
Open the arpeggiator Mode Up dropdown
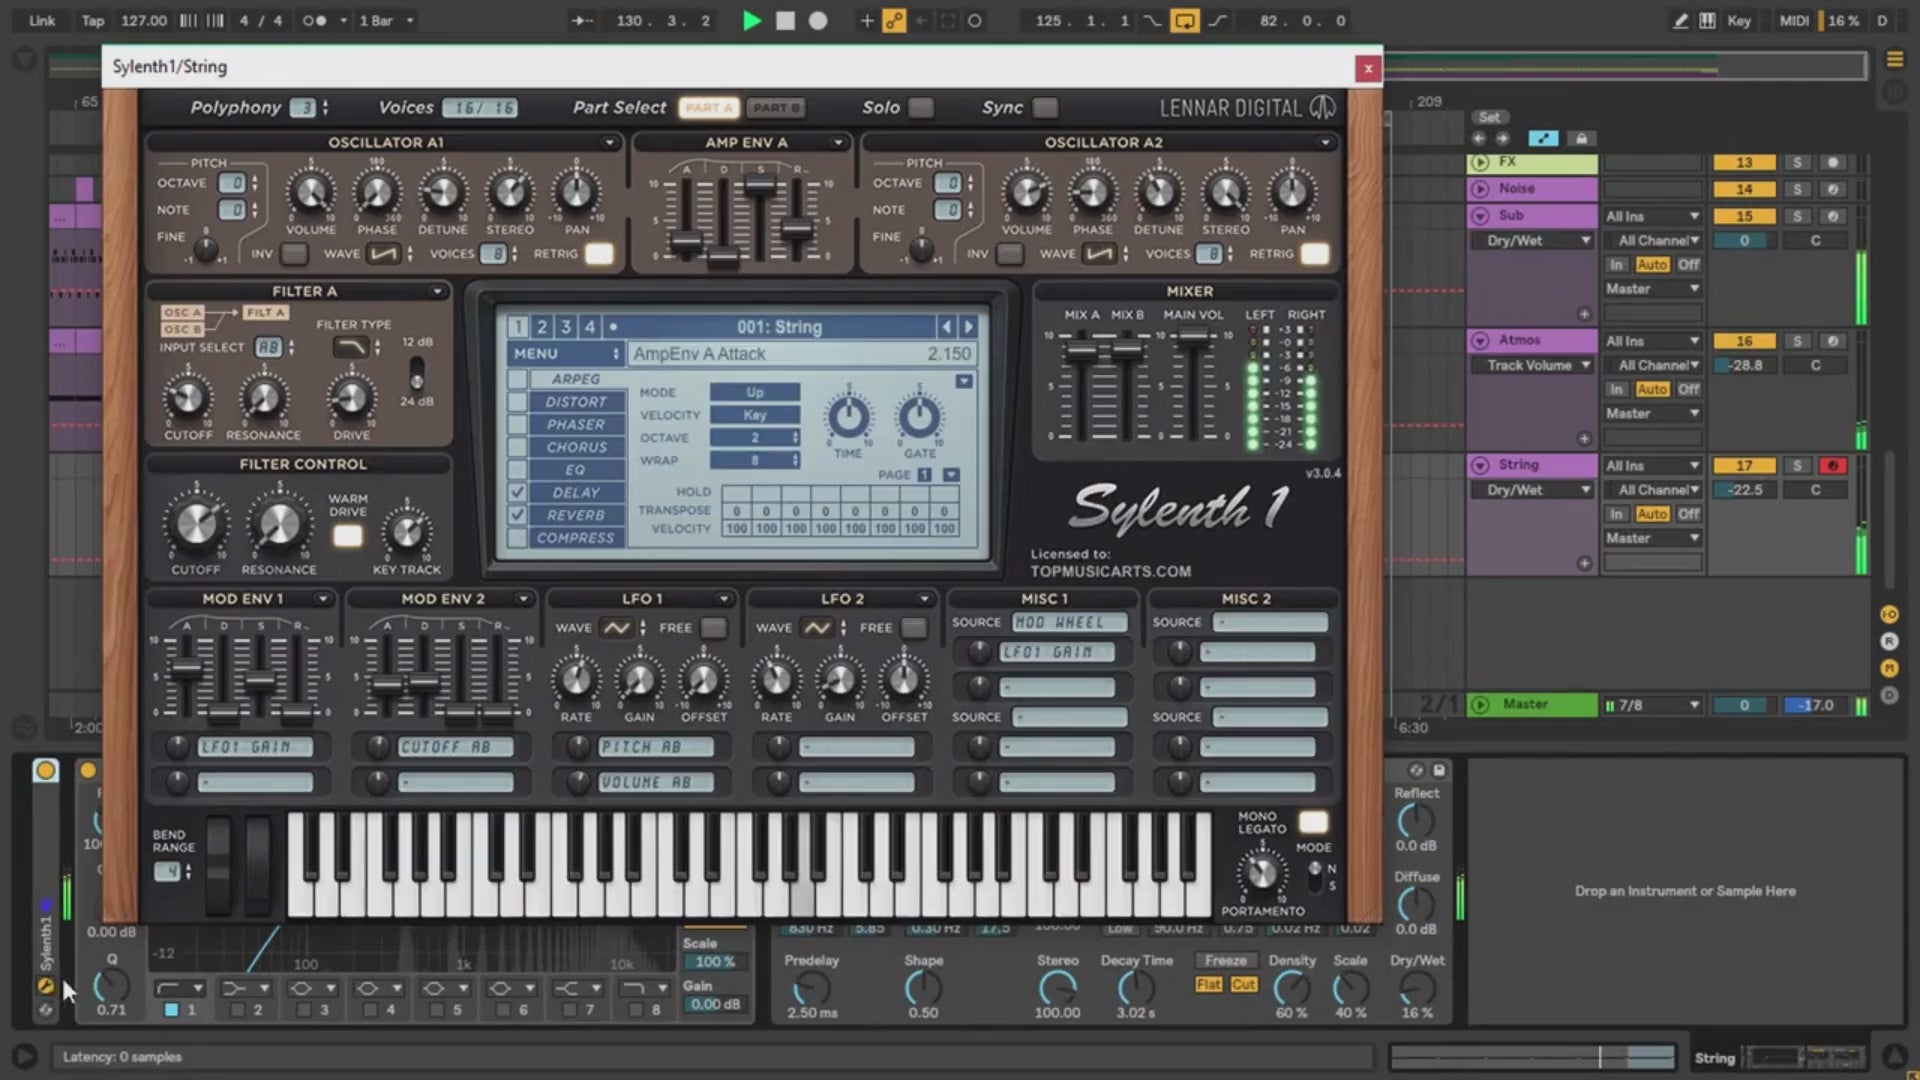(755, 392)
